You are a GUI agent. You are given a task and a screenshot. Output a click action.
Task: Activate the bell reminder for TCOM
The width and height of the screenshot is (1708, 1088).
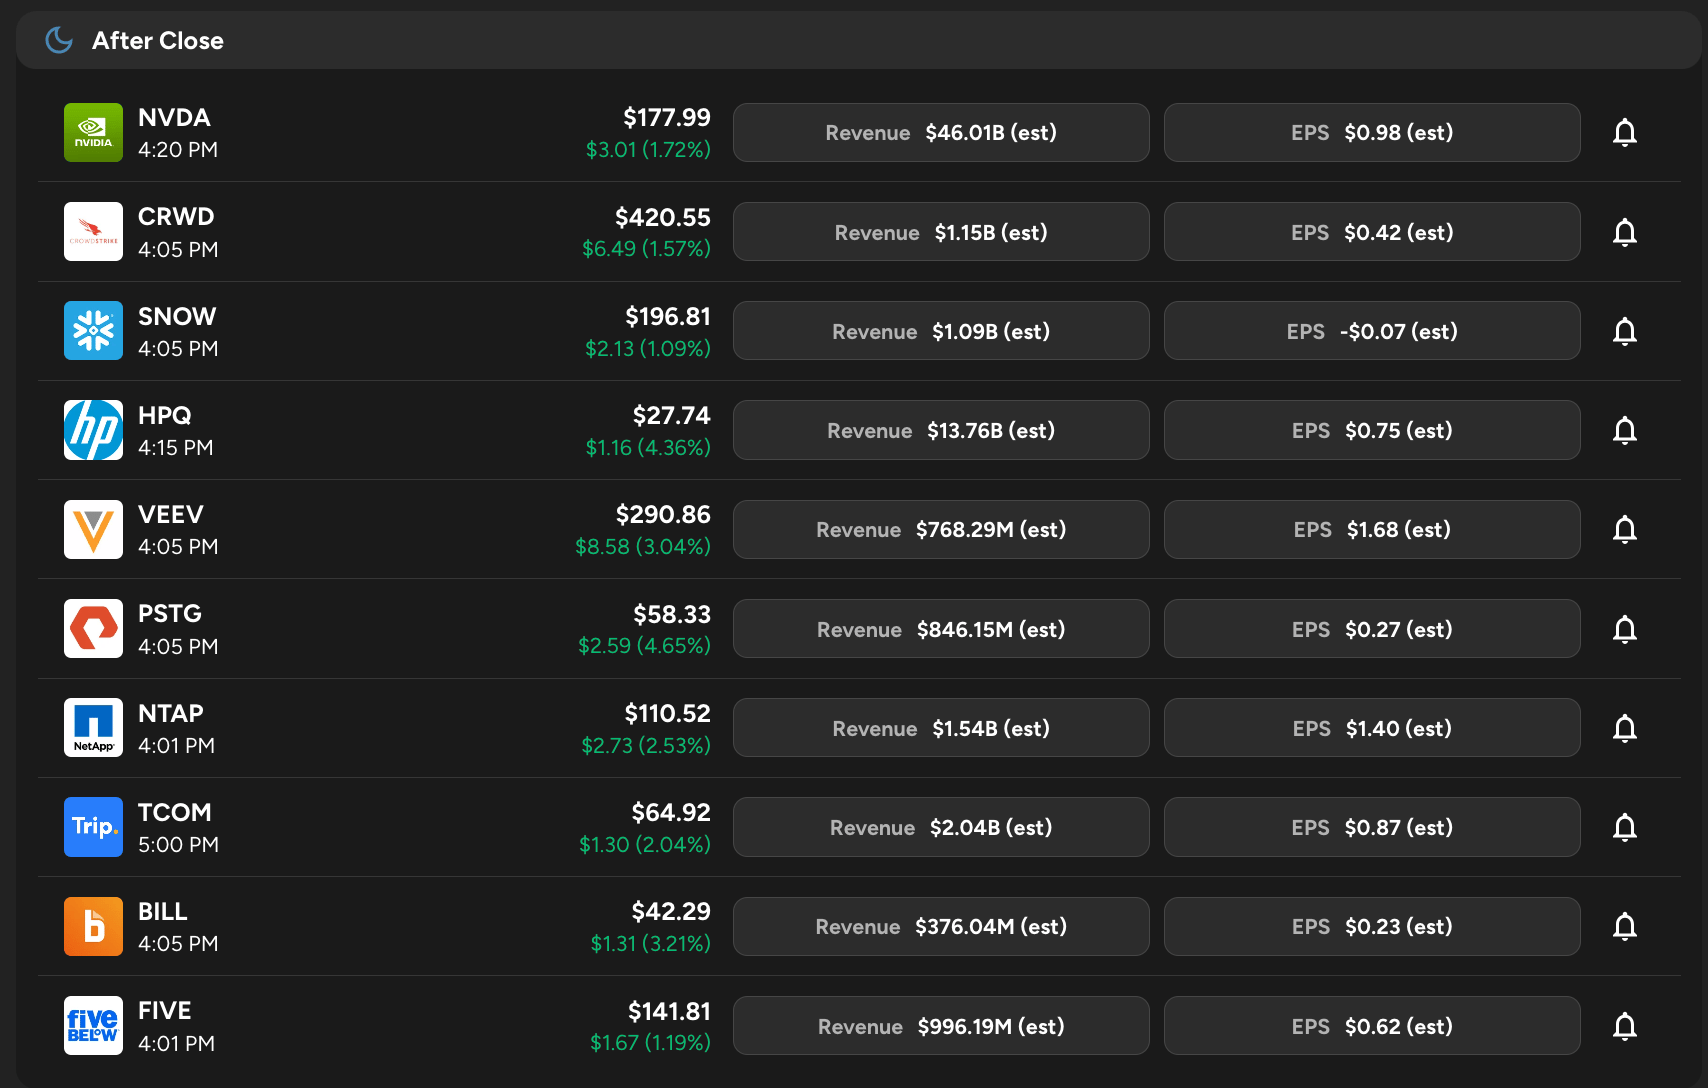(1625, 827)
